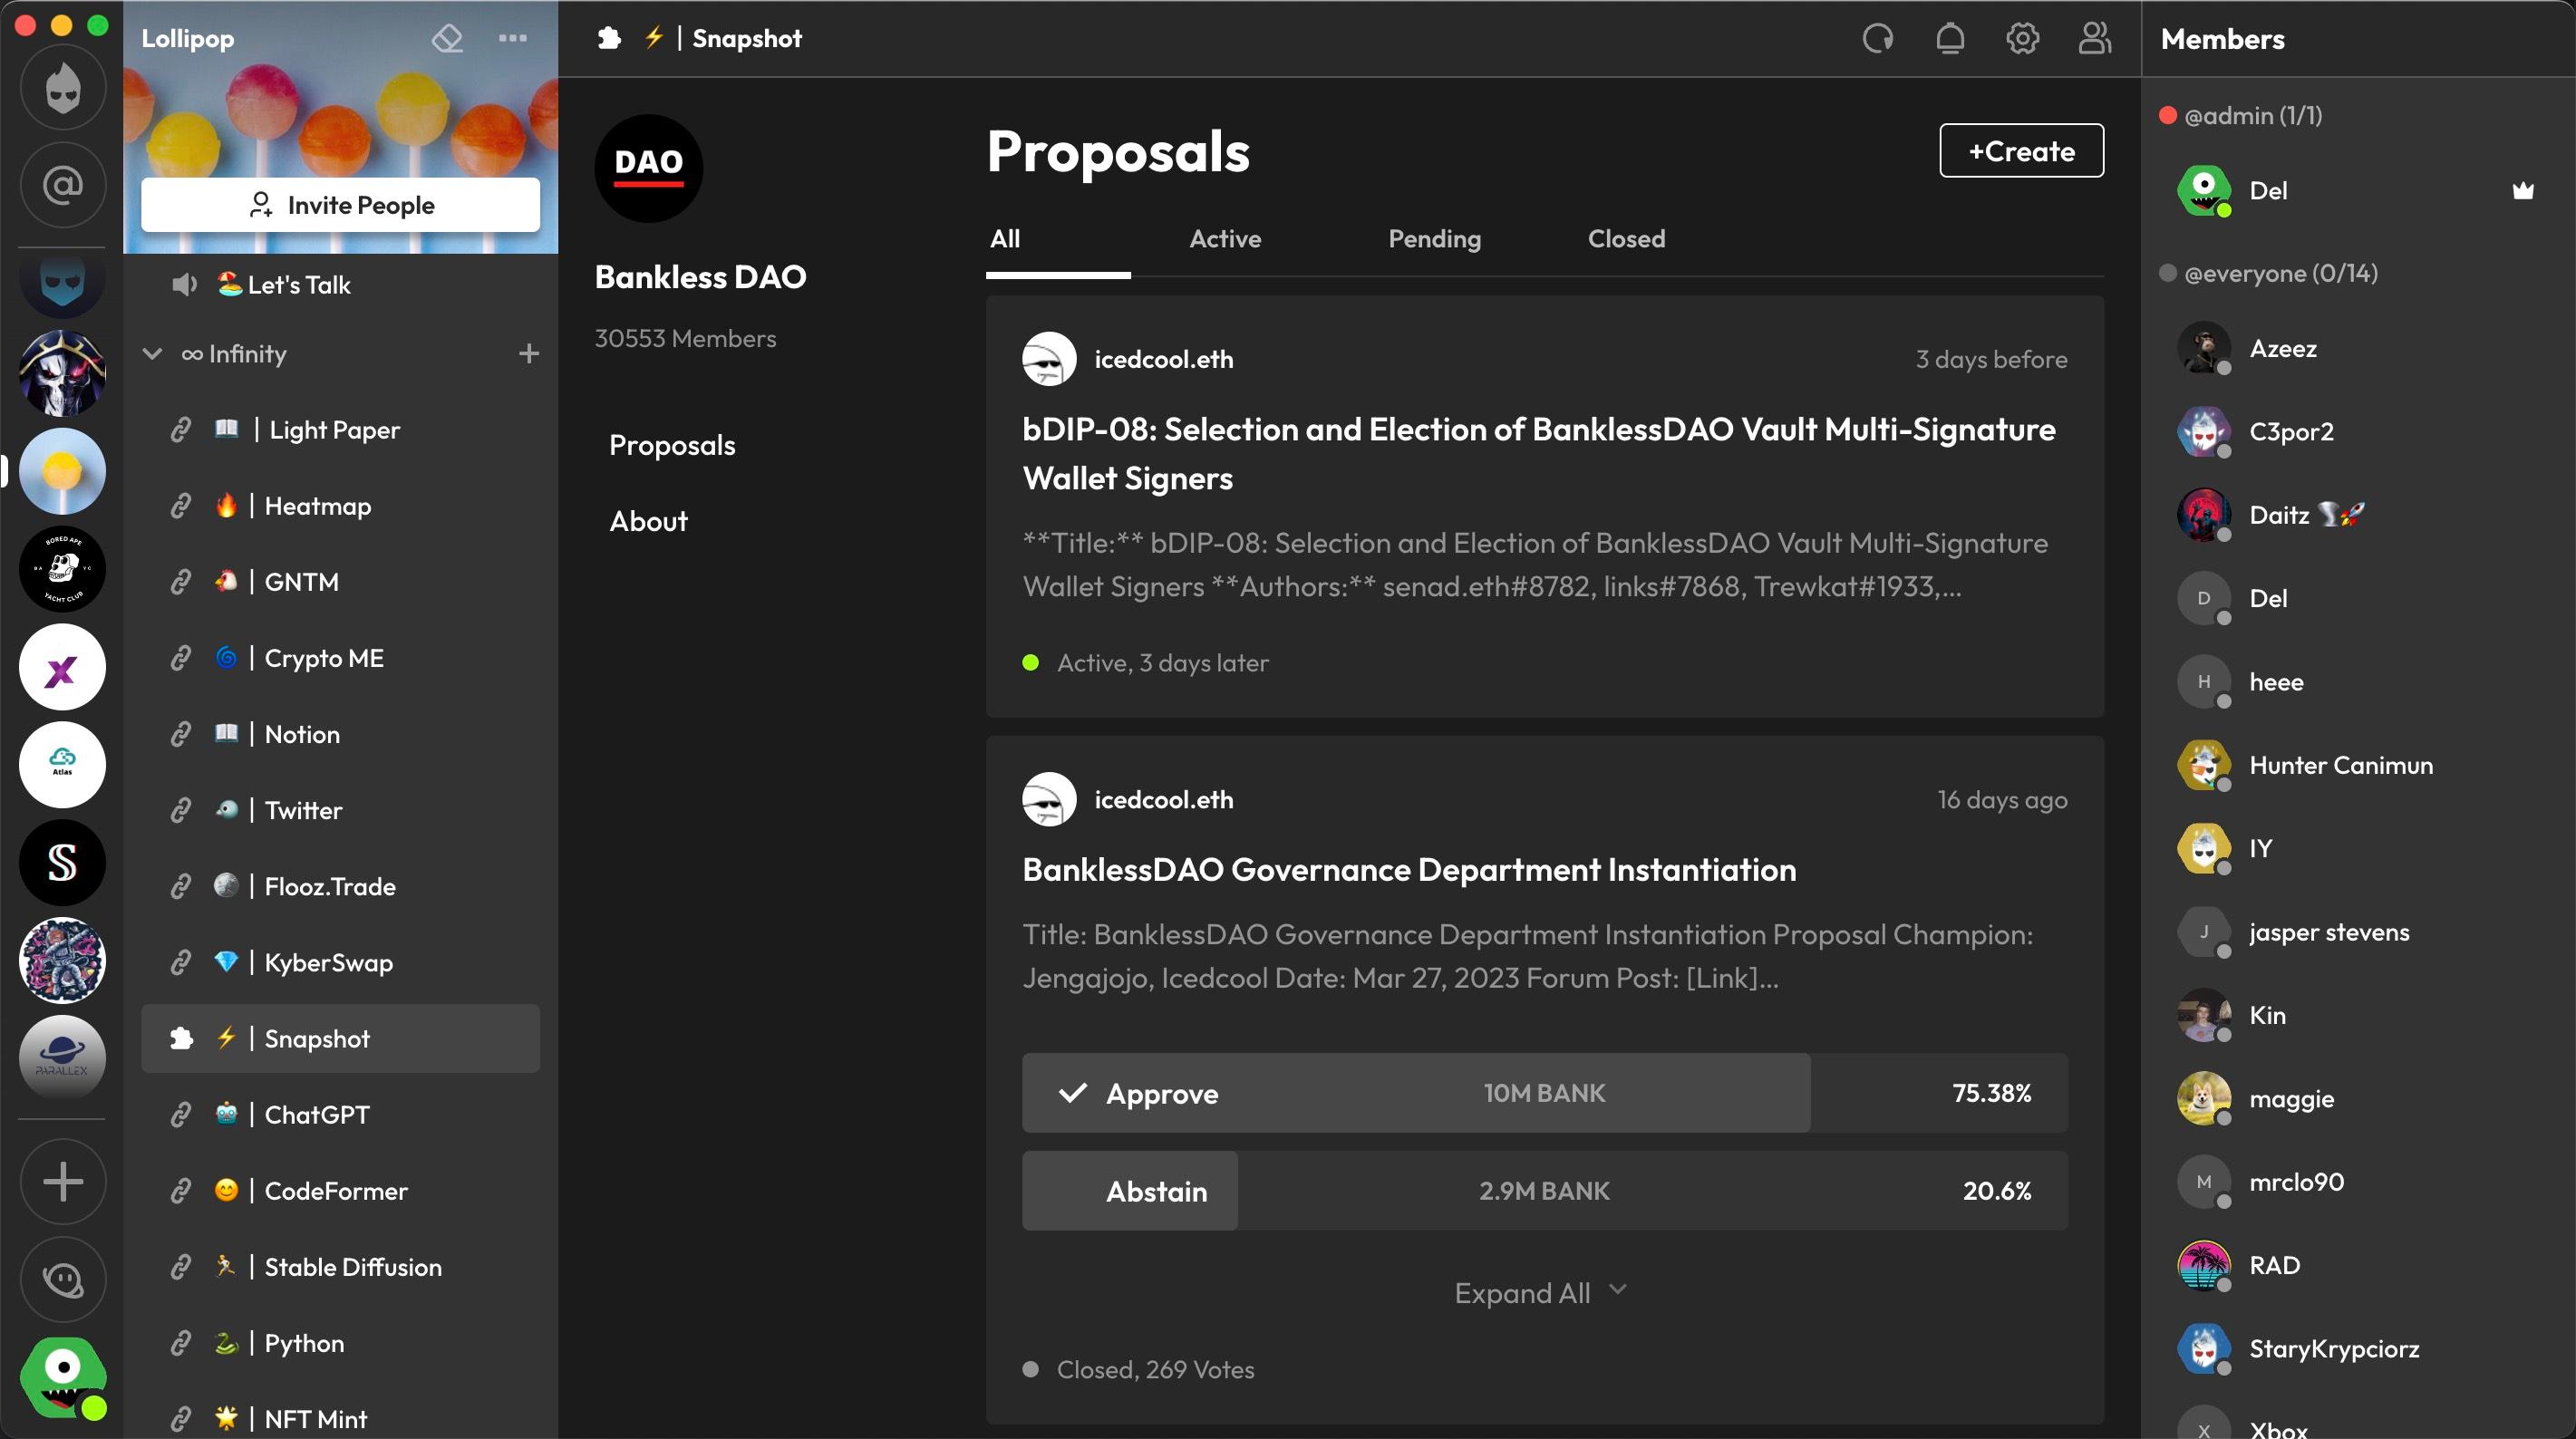
Task: Click member RAD avatar
Action: (x=2203, y=1265)
